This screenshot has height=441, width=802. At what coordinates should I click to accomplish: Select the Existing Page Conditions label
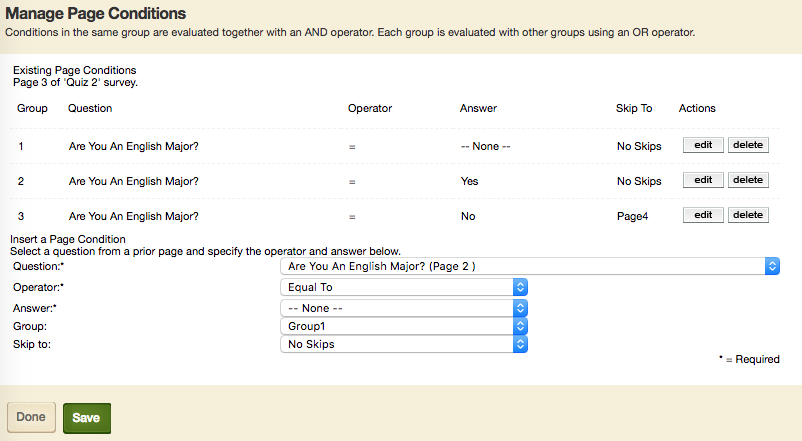75,70
